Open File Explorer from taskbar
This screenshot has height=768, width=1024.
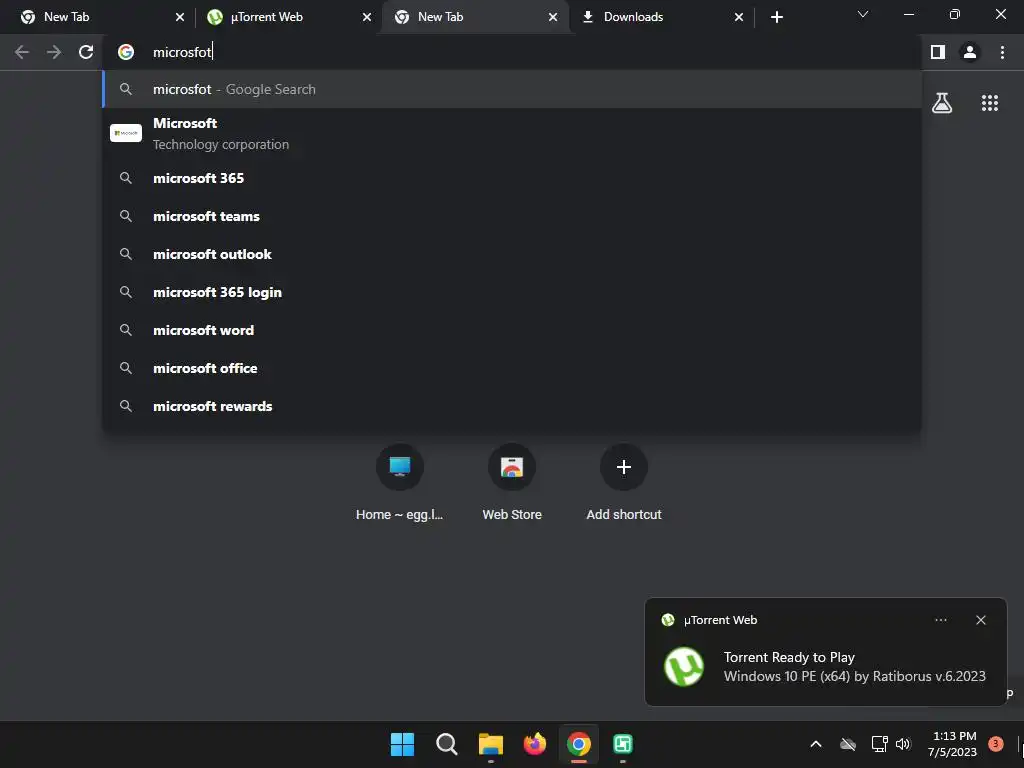tap(490, 744)
